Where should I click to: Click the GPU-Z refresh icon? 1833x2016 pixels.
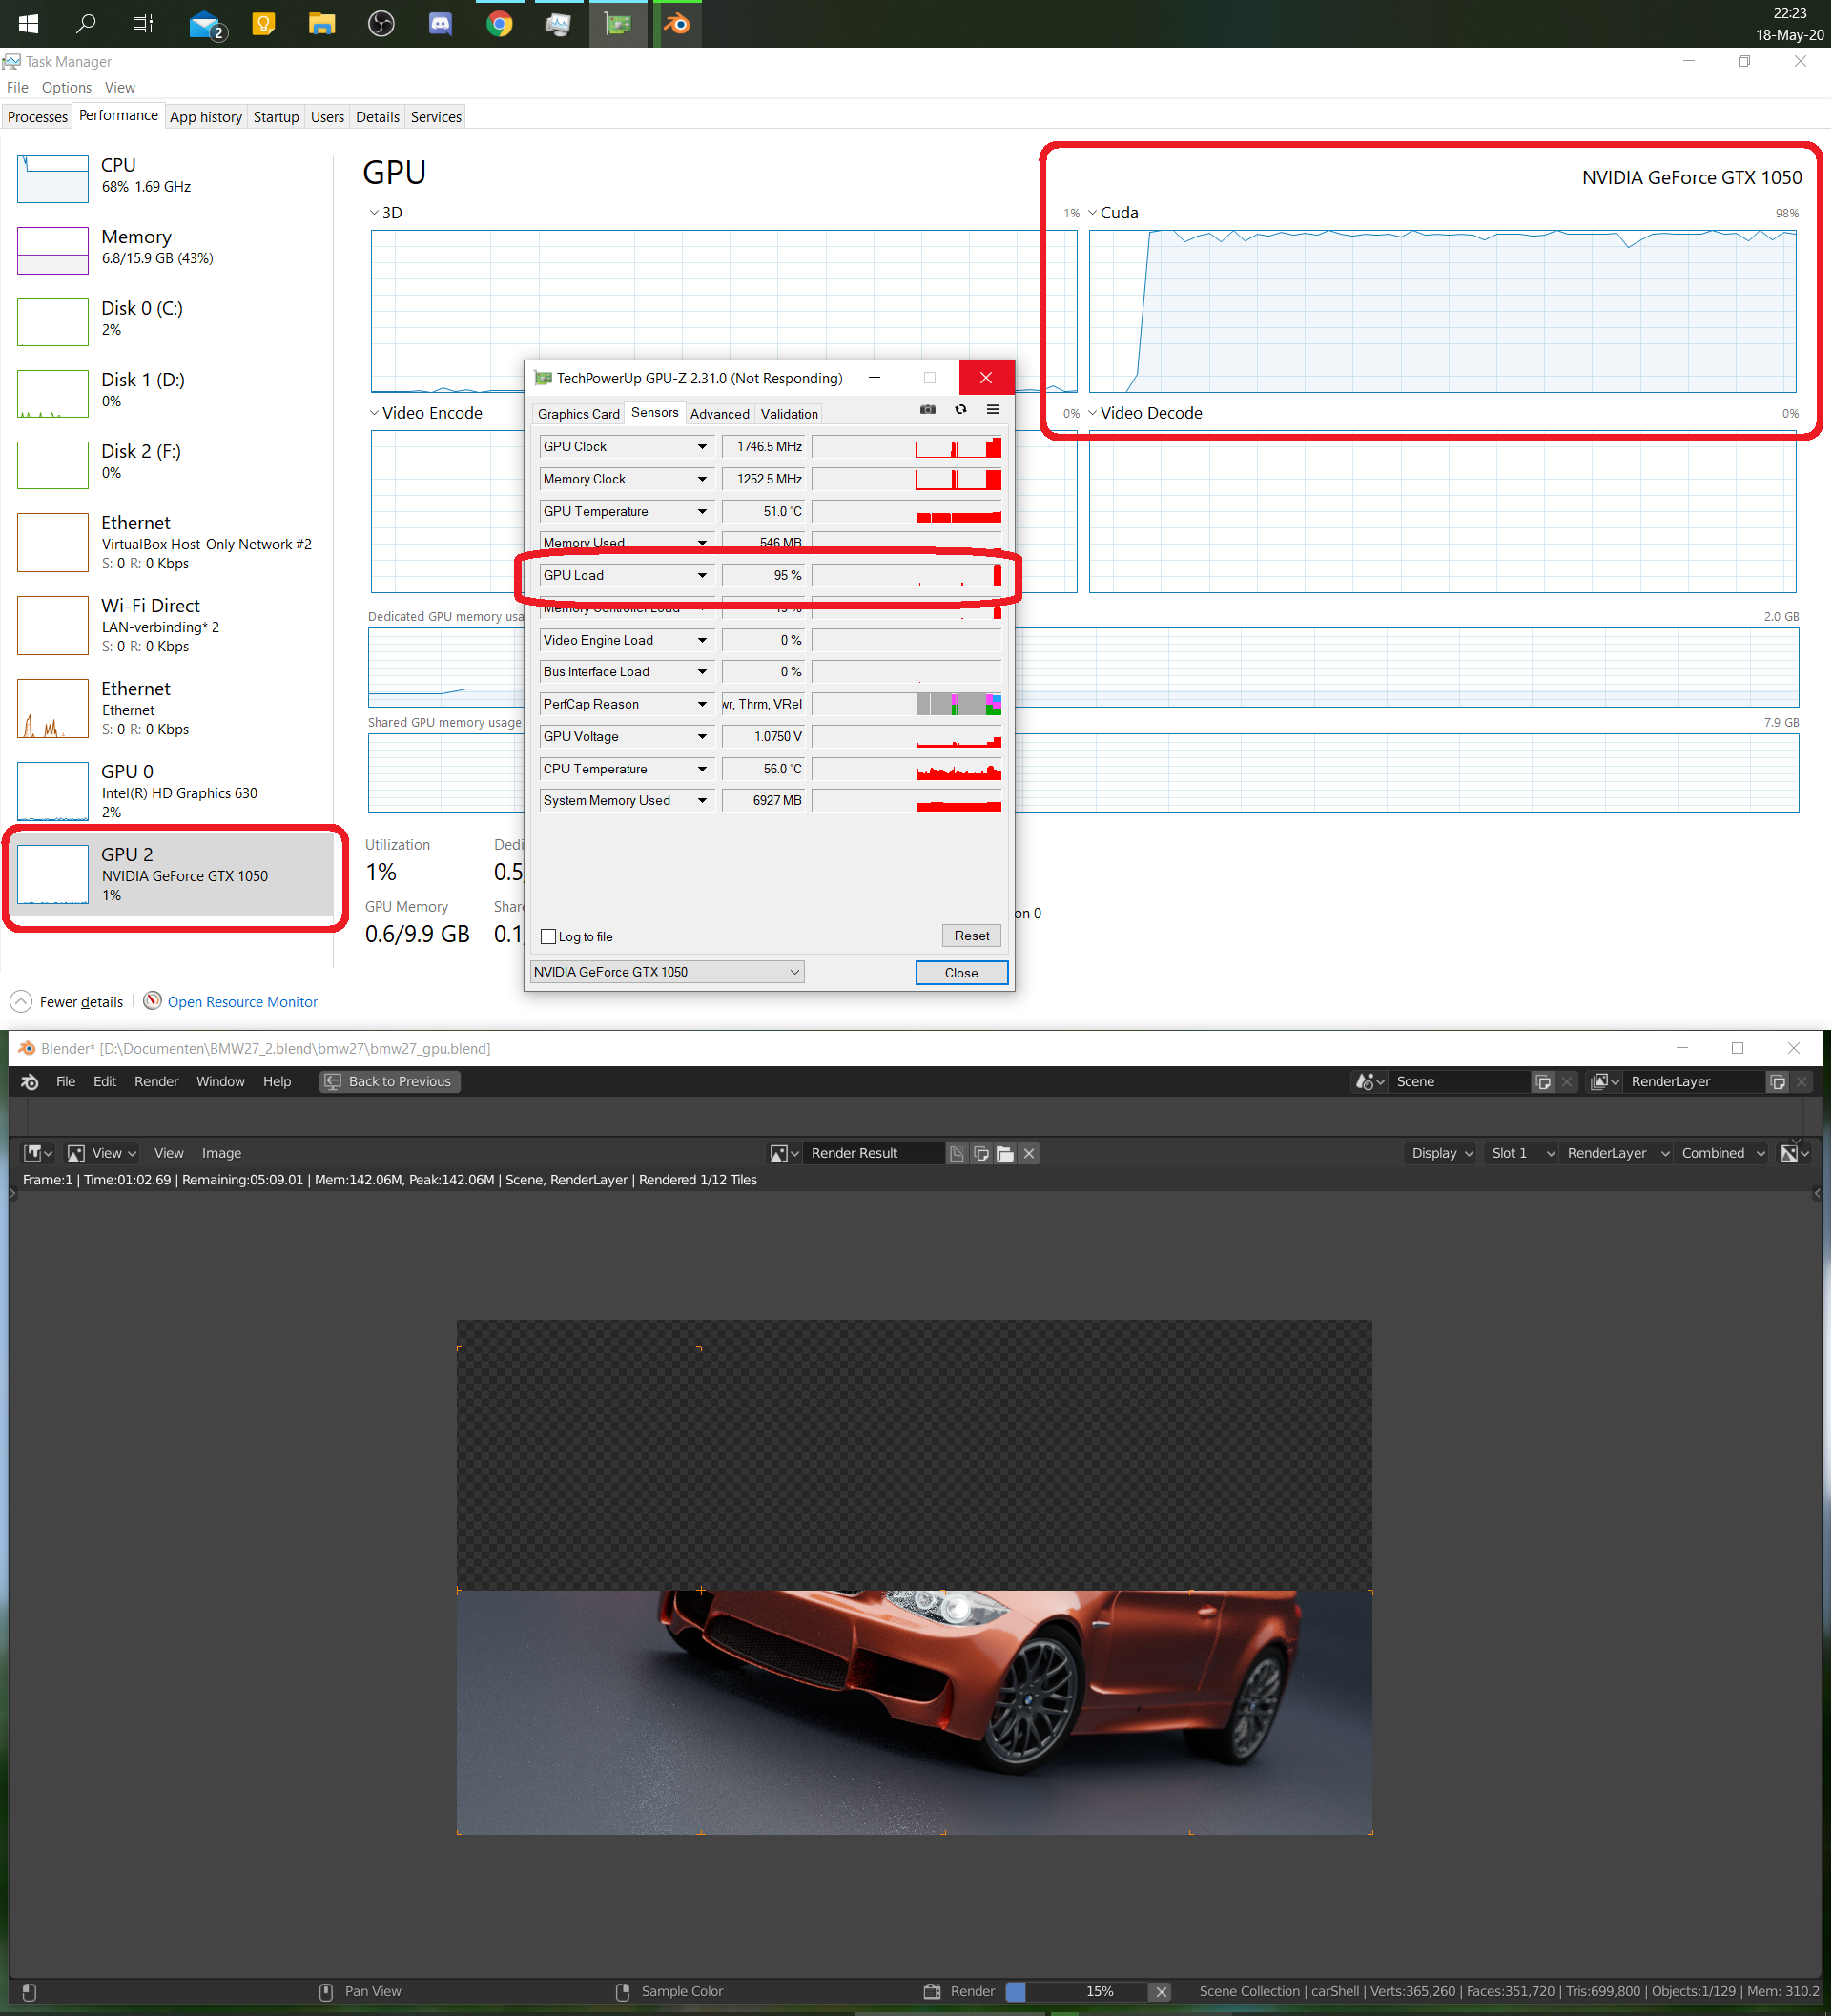pyautogui.click(x=961, y=410)
